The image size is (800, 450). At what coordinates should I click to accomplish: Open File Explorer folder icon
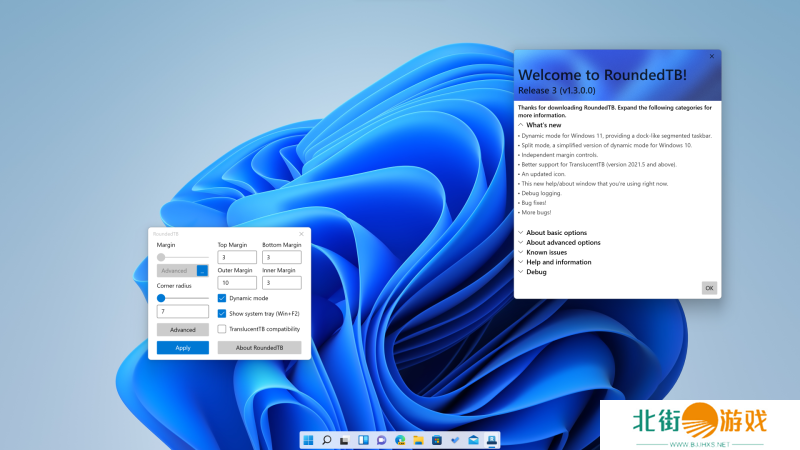[x=418, y=440]
